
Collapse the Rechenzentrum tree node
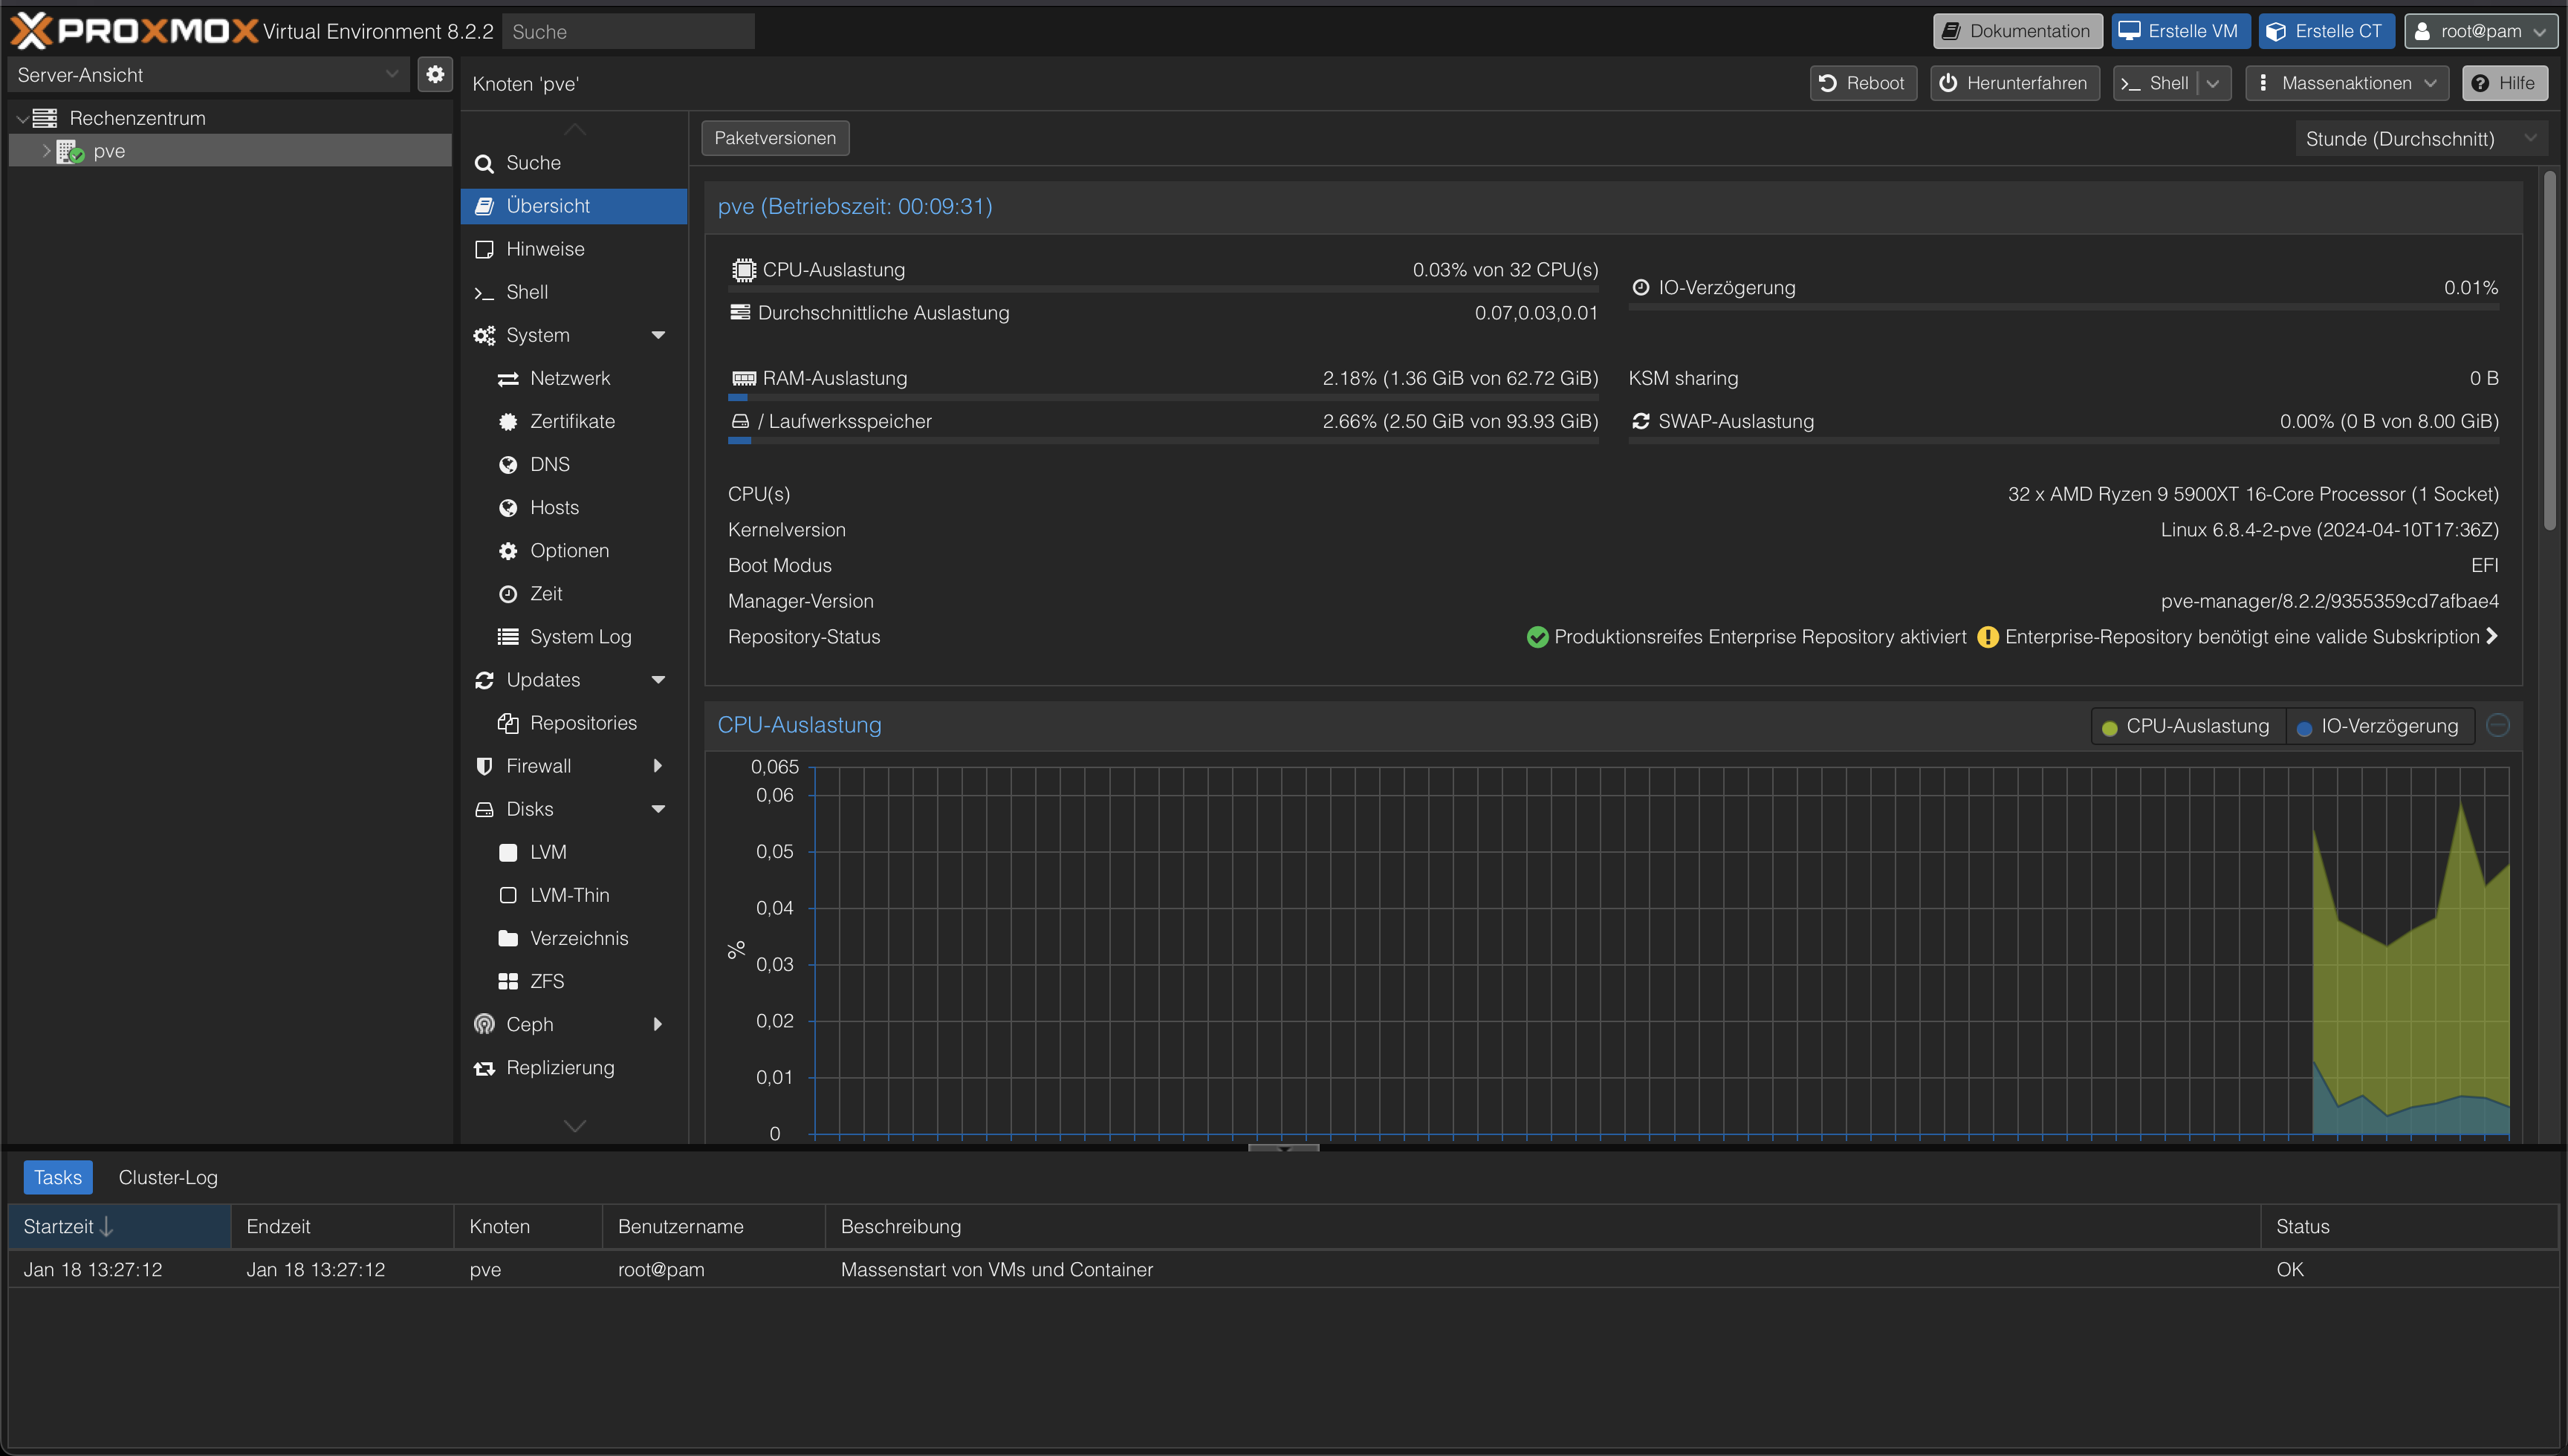coord(22,119)
